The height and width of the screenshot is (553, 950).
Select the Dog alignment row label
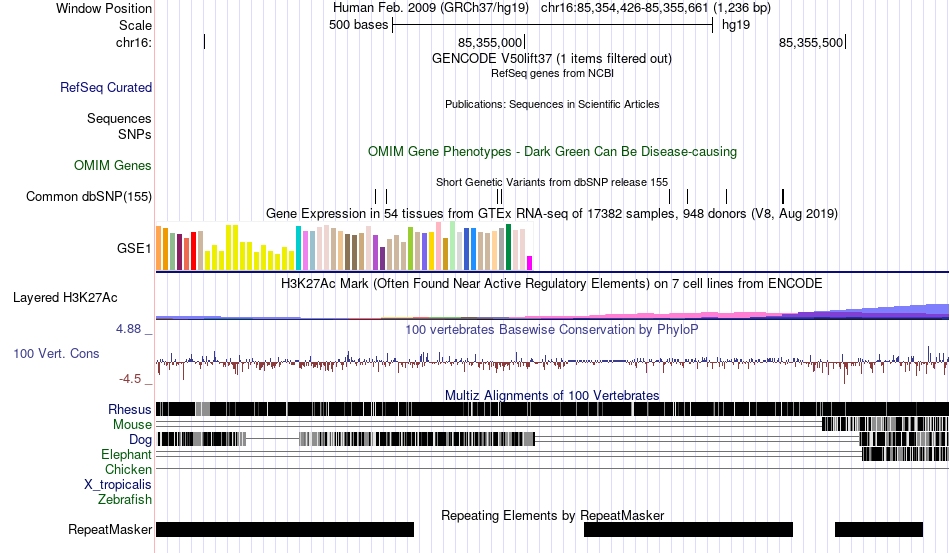click(x=140, y=440)
